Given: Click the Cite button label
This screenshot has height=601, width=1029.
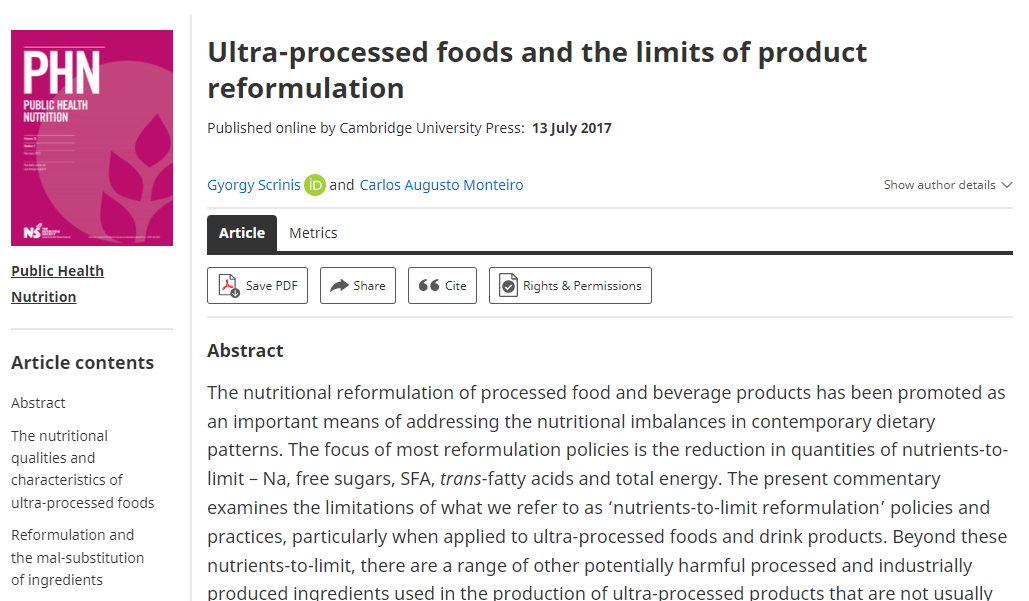Looking at the screenshot, I should (x=455, y=285).
